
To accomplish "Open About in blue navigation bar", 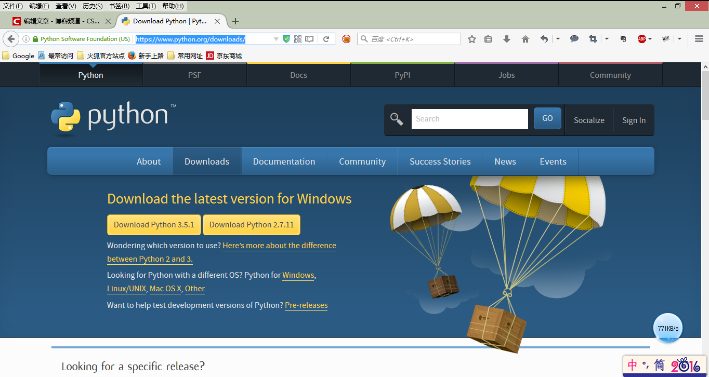I will coord(149,161).
